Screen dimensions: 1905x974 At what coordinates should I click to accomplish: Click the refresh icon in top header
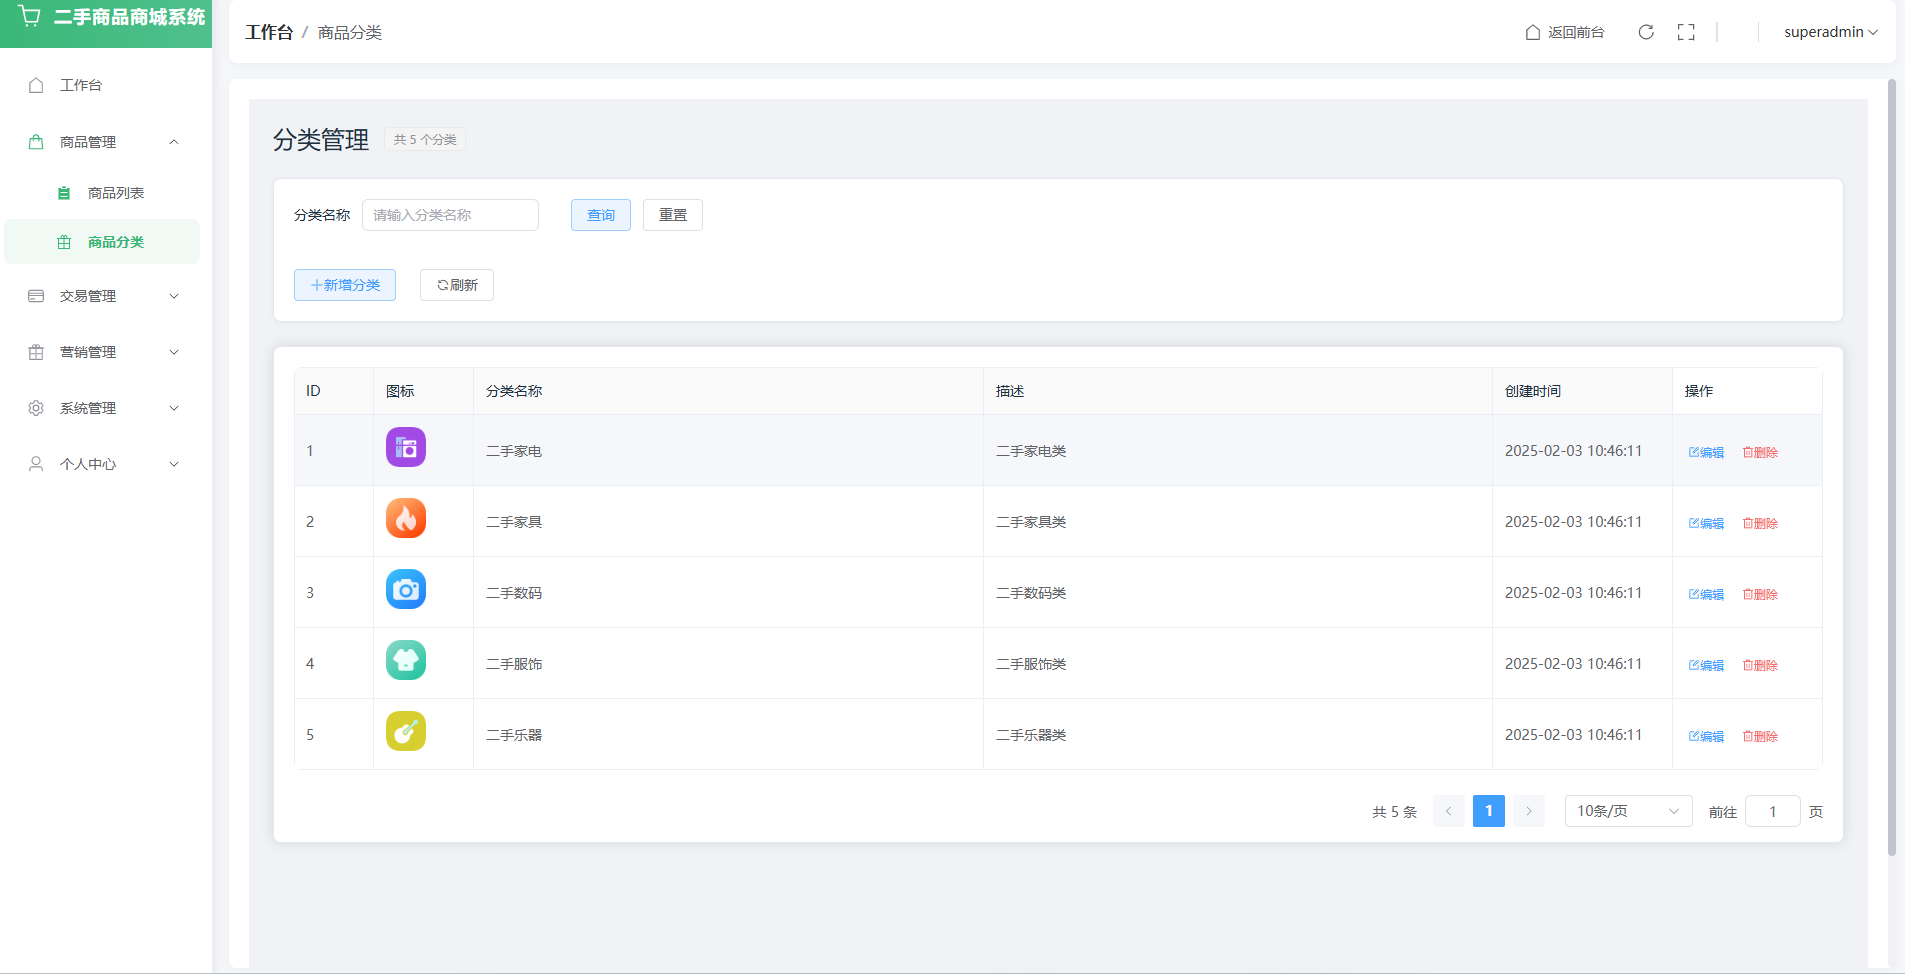[x=1646, y=32]
